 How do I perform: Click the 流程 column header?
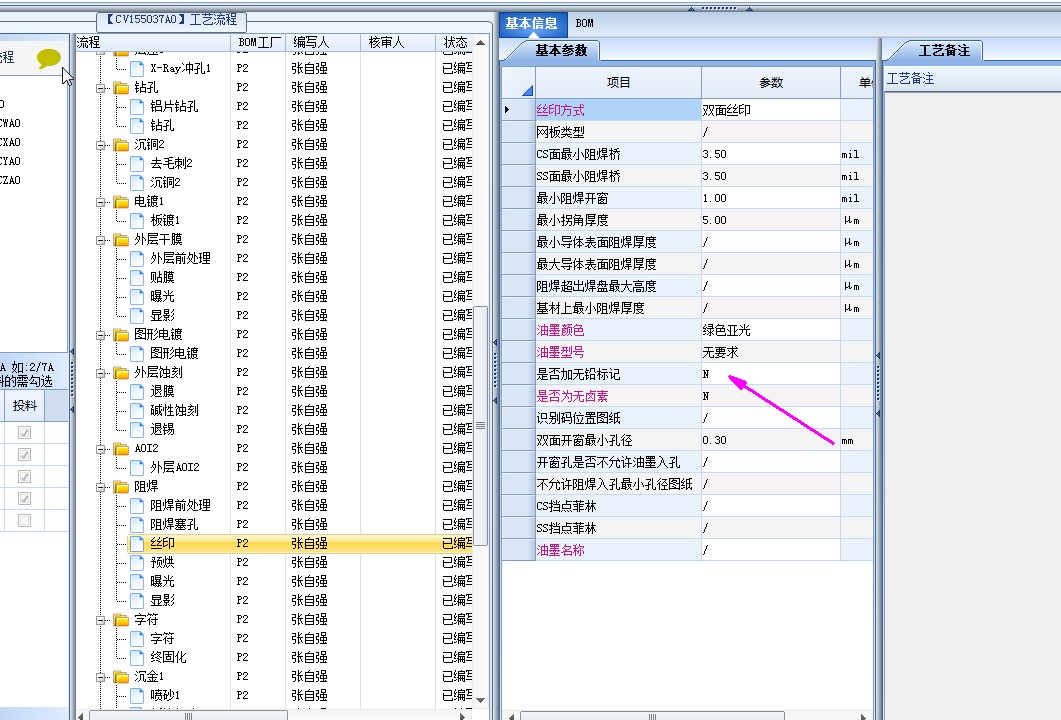pyautogui.click(x=153, y=43)
